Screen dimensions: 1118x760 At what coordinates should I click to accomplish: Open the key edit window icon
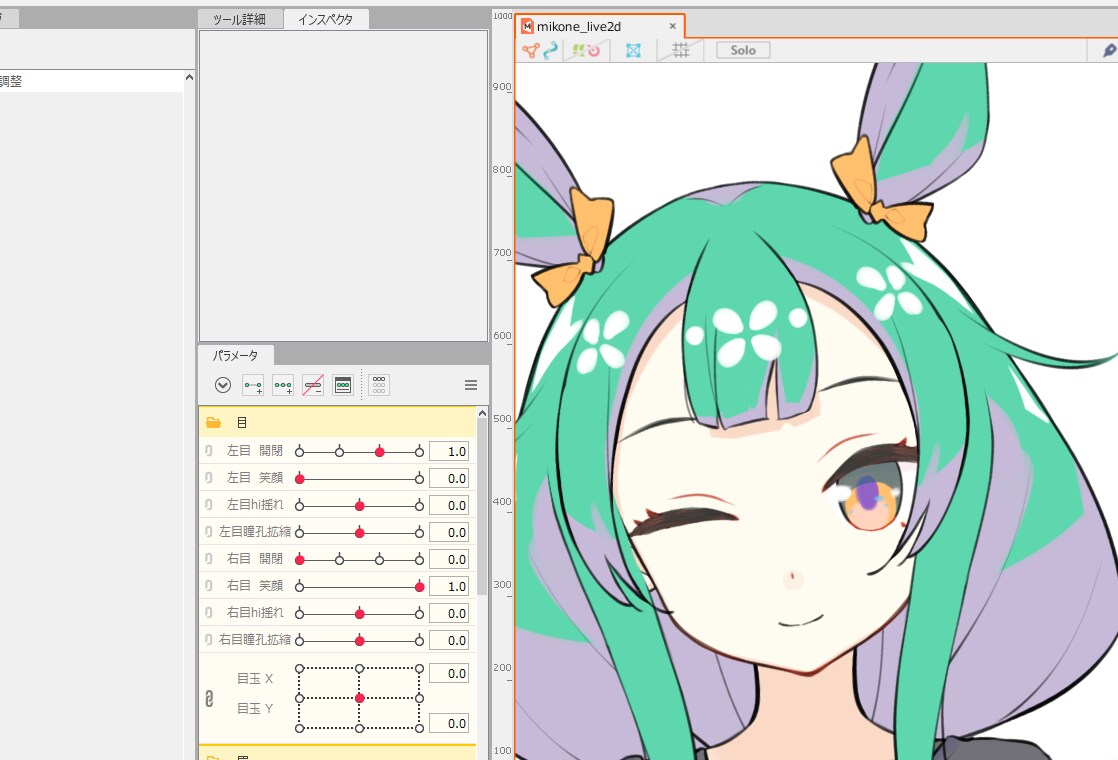coord(343,385)
